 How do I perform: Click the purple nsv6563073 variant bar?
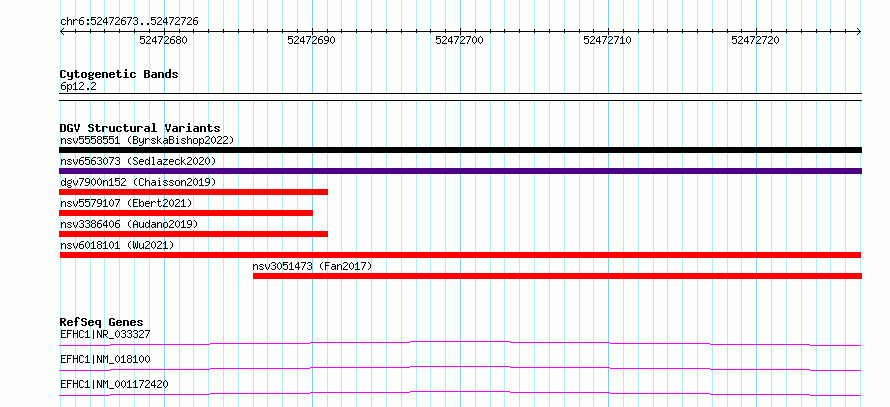tap(460, 171)
